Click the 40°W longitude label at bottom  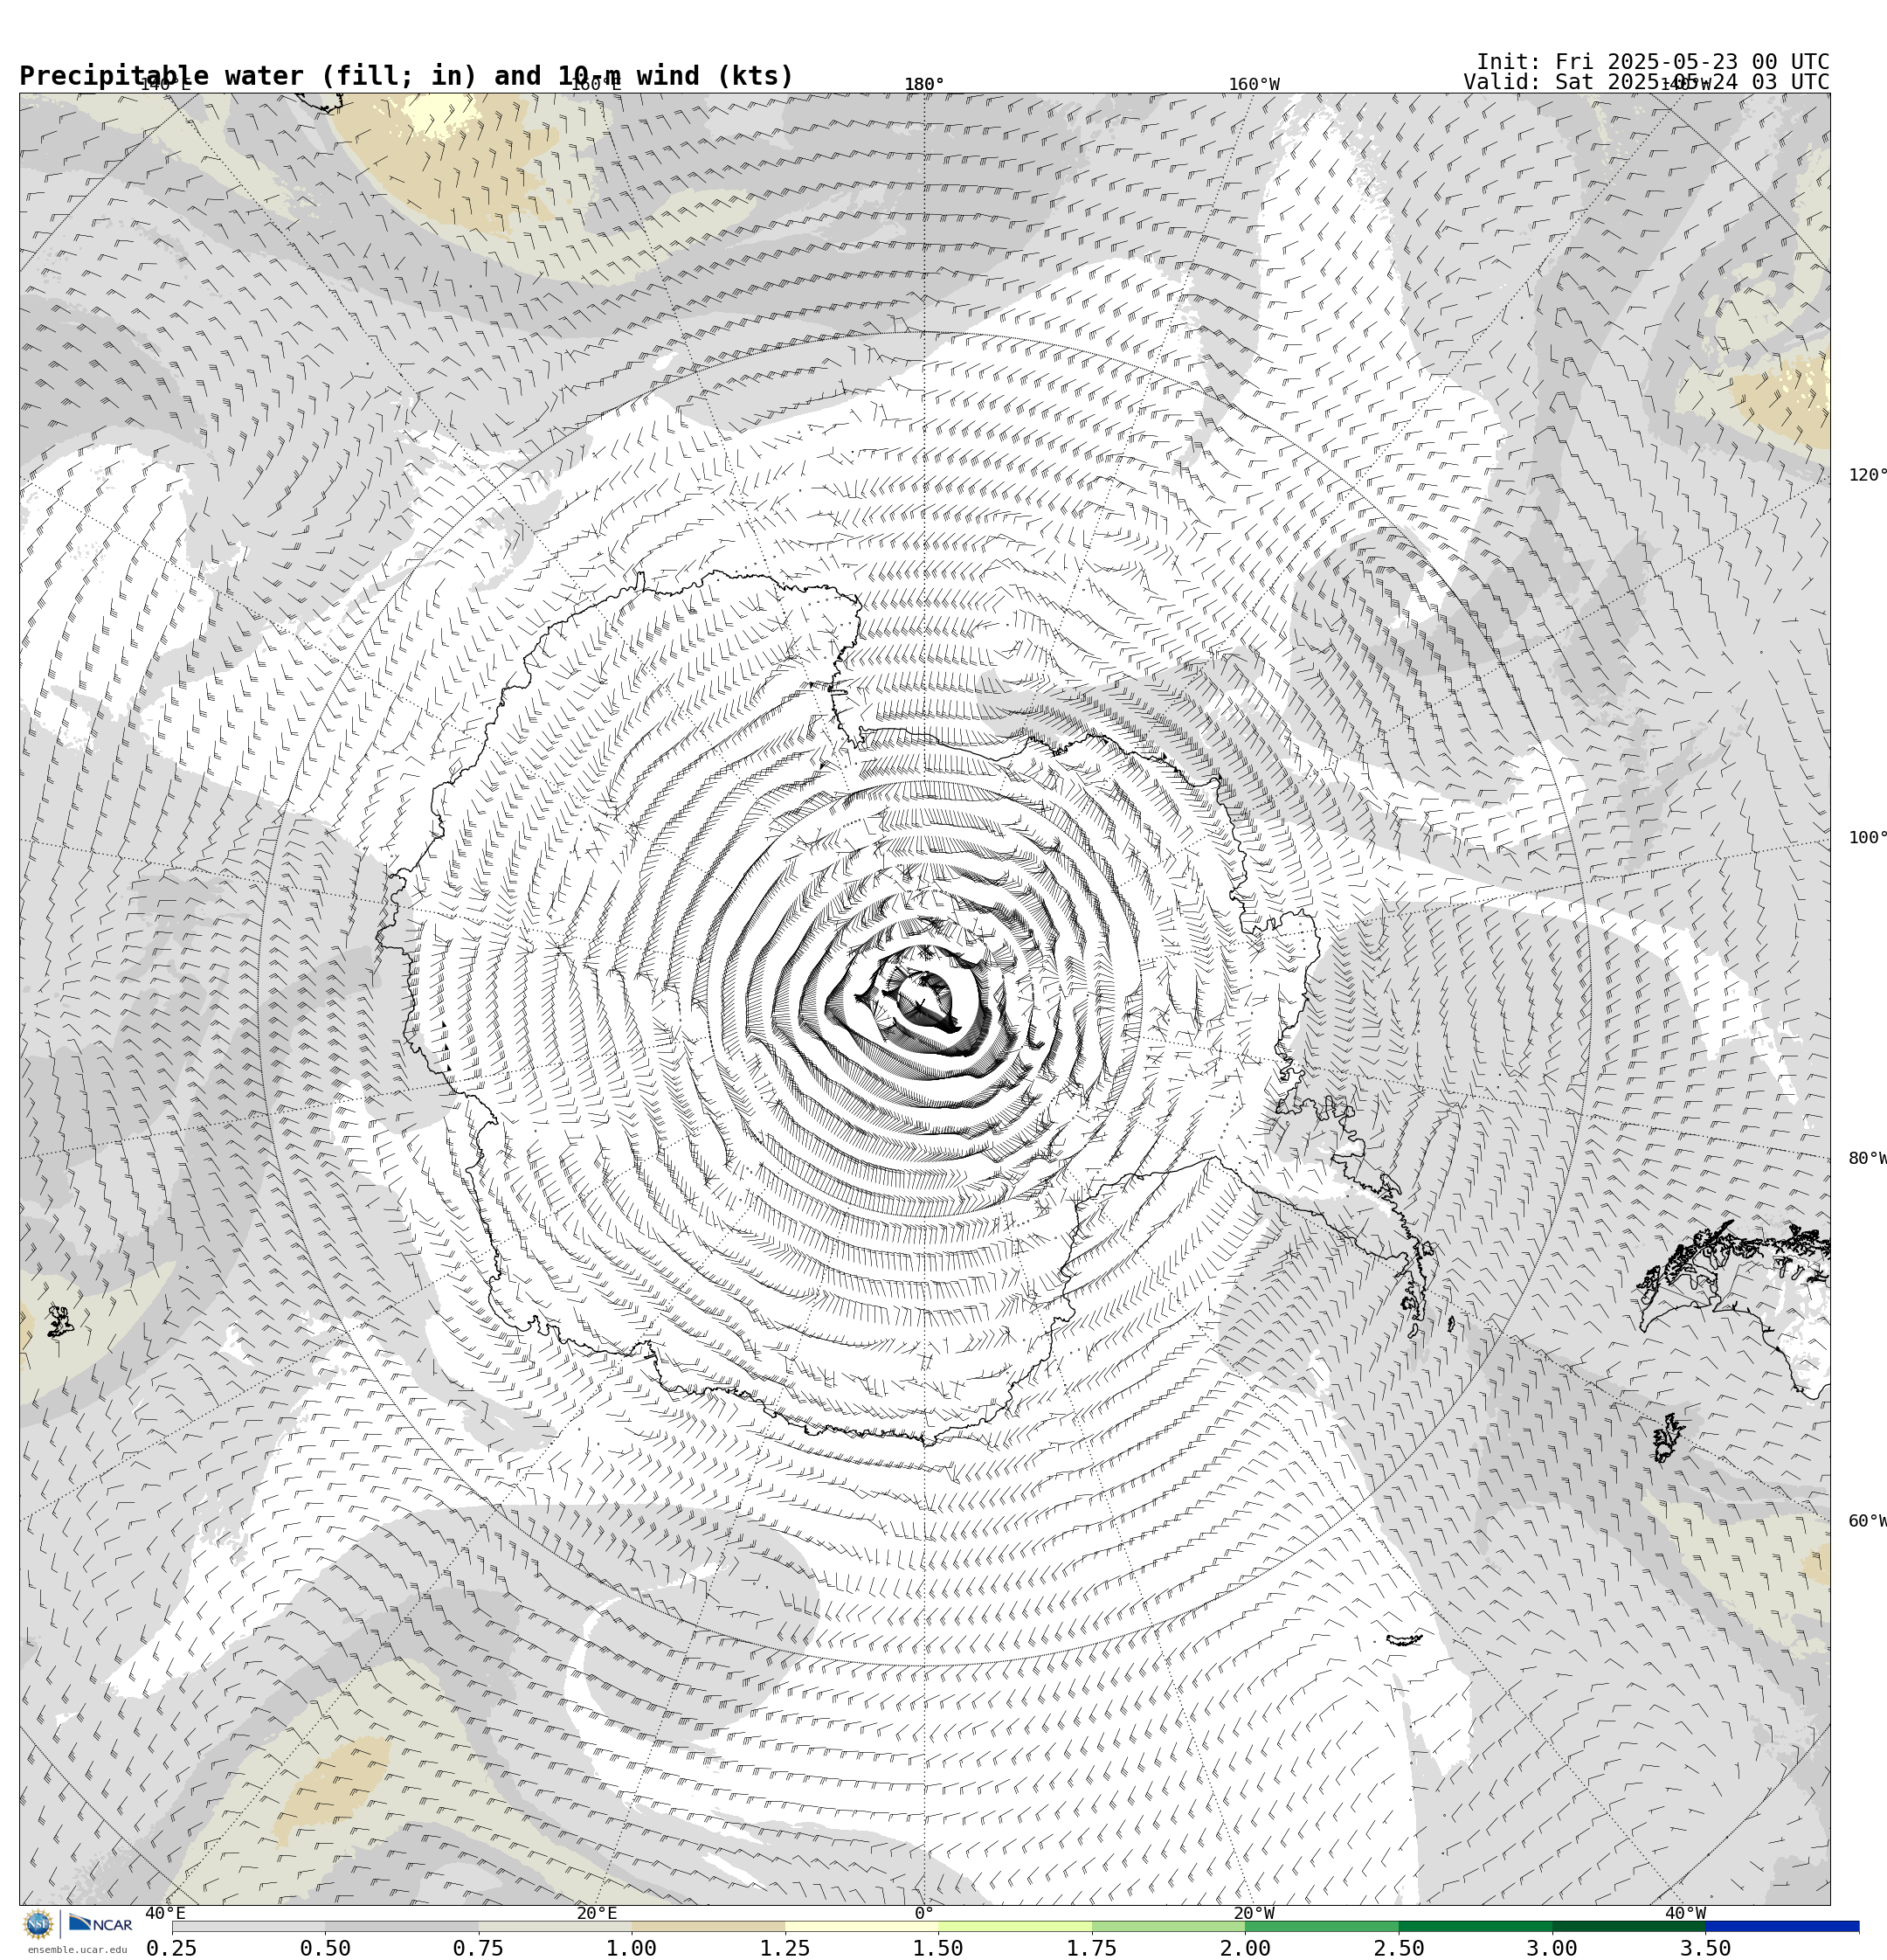[1685, 1914]
